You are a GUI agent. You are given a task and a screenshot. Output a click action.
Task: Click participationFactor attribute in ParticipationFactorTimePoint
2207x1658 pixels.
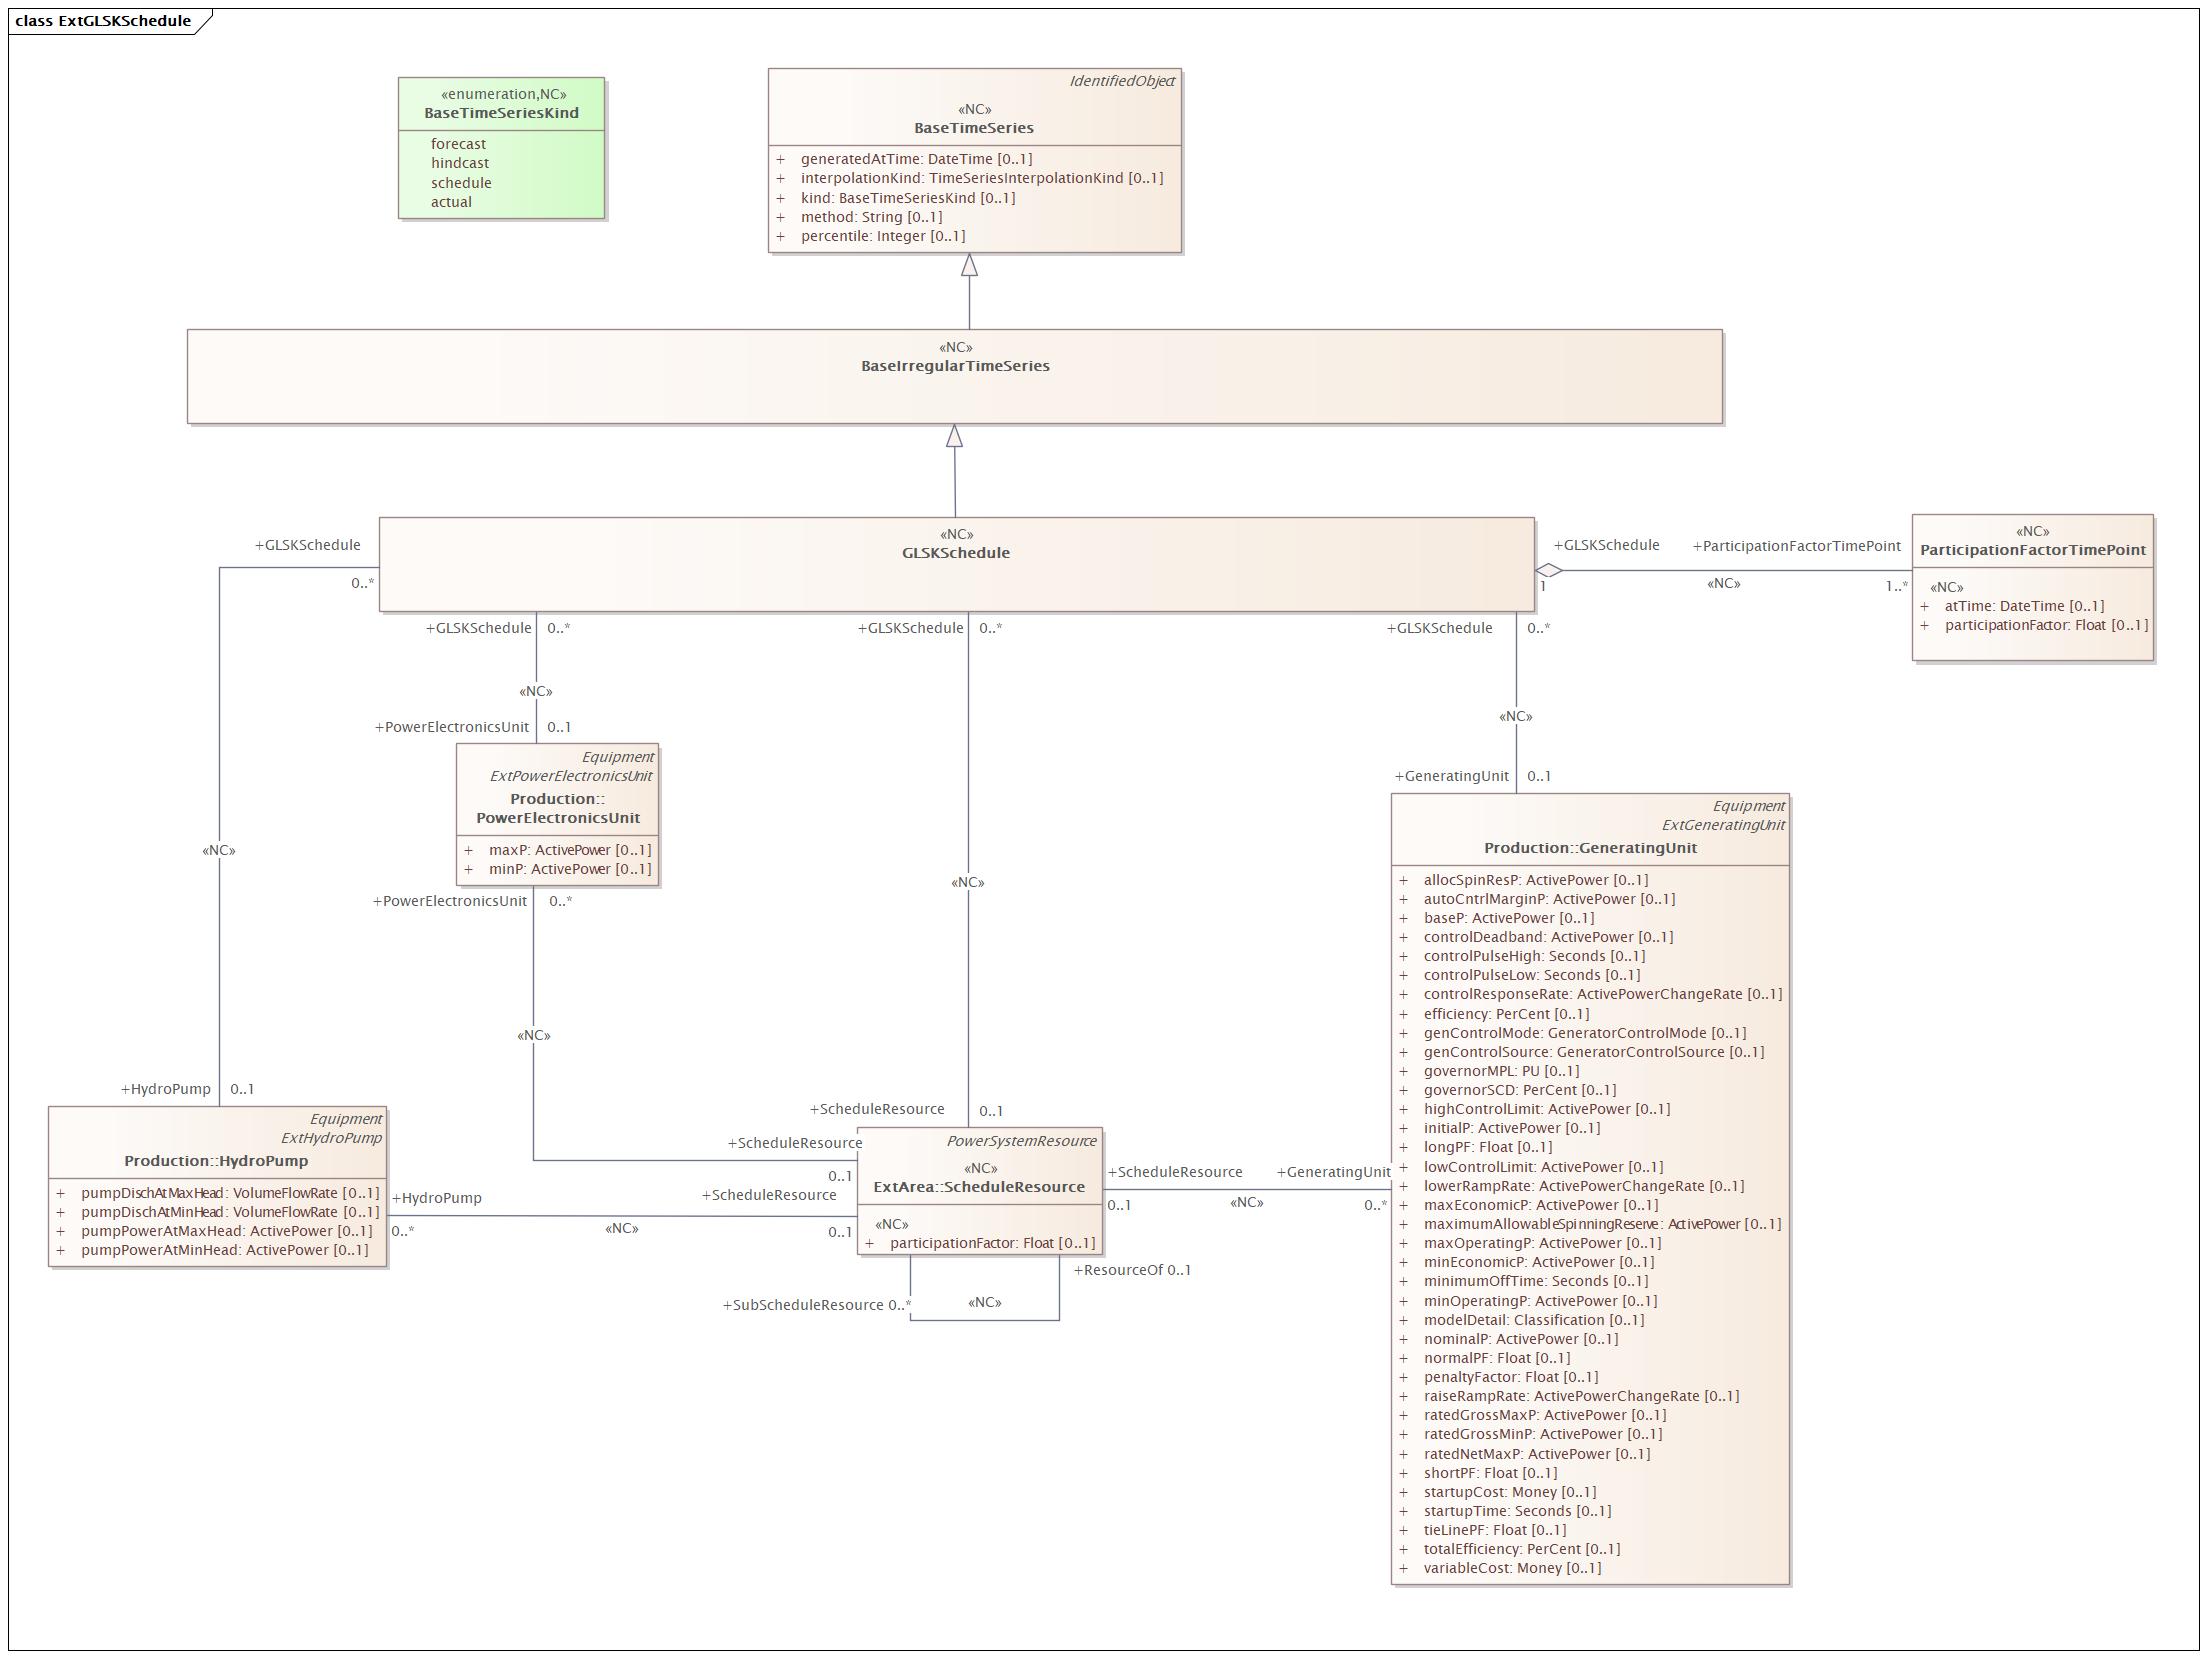[x=2046, y=625]
